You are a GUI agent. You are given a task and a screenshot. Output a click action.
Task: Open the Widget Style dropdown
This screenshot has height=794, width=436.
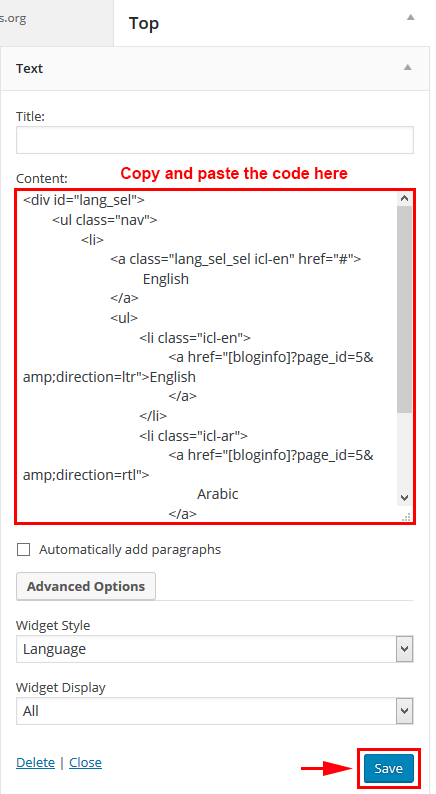[x=215, y=649]
